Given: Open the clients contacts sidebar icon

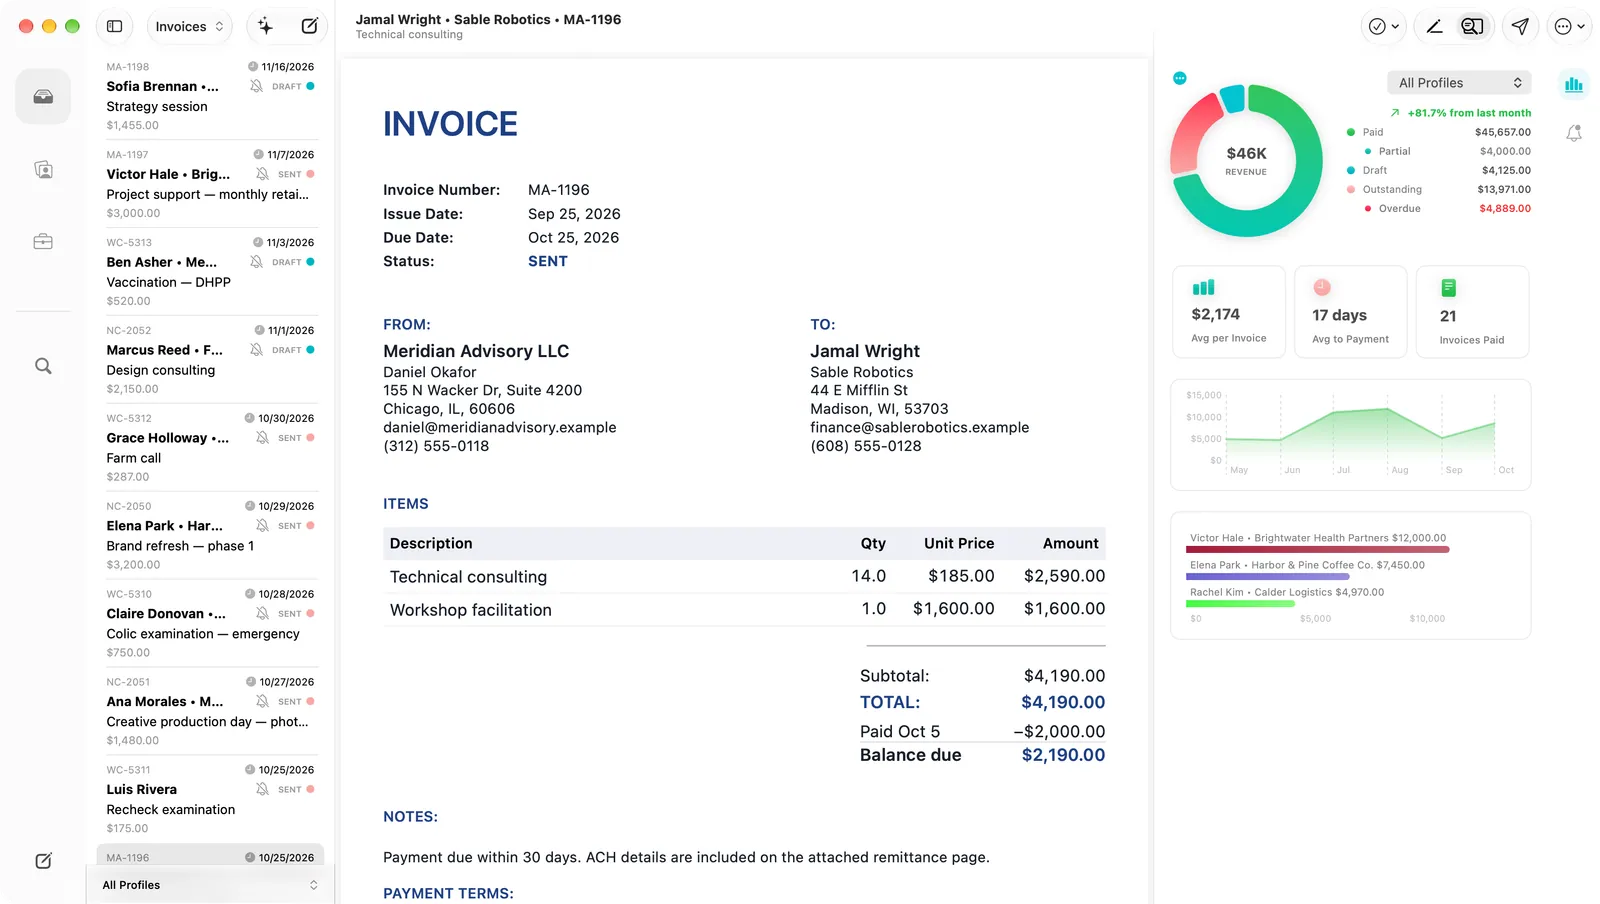Looking at the screenshot, I should 43,170.
